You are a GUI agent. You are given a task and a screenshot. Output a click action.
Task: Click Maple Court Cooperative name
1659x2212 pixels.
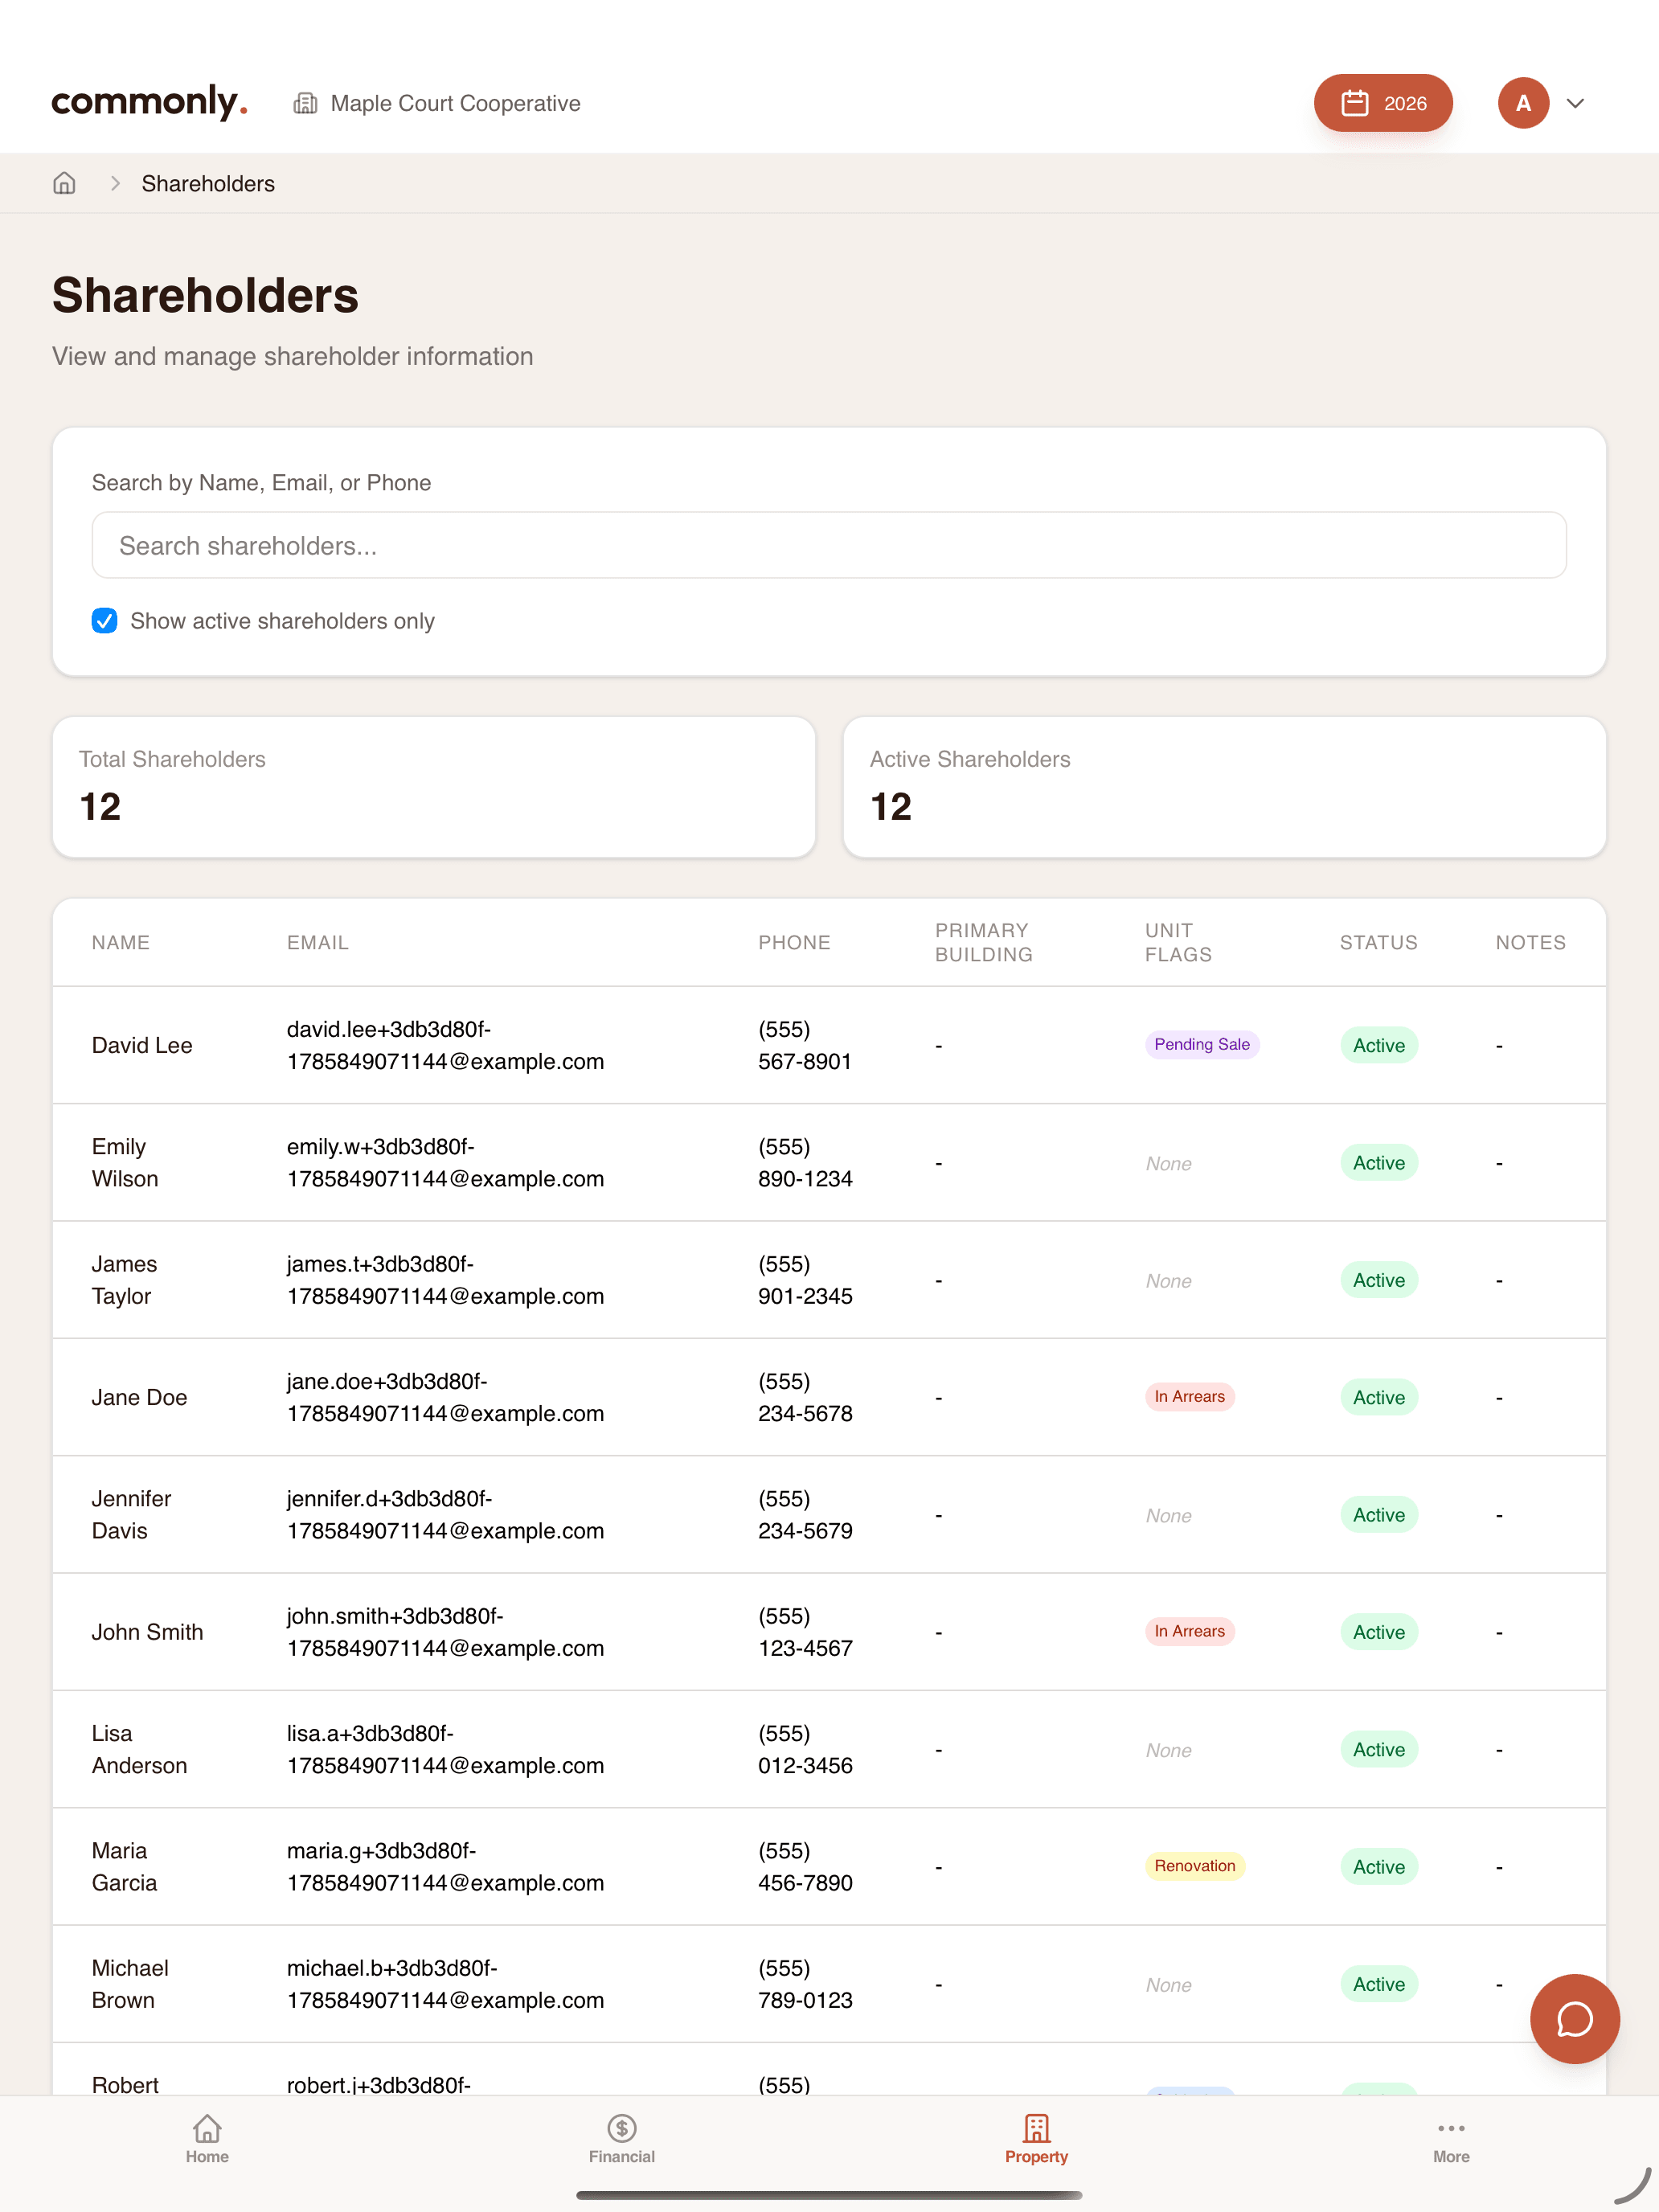[x=455, y=103]
